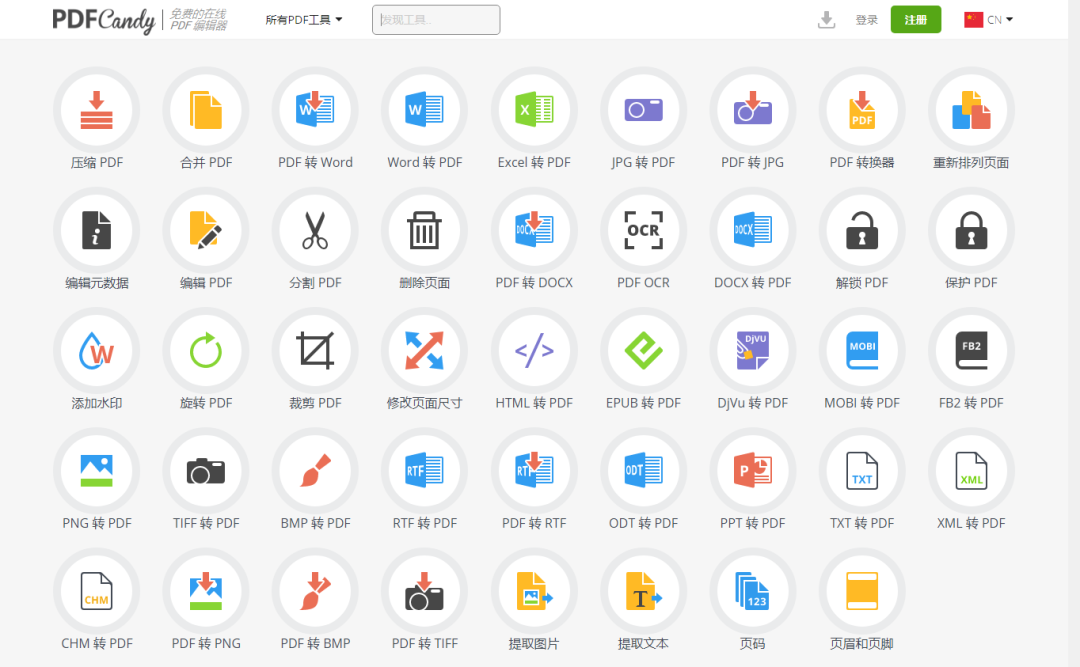This screenshot has width=1080, height=667.
Task: Open the 合并 PDF merge tool
Action: point(206,110)
